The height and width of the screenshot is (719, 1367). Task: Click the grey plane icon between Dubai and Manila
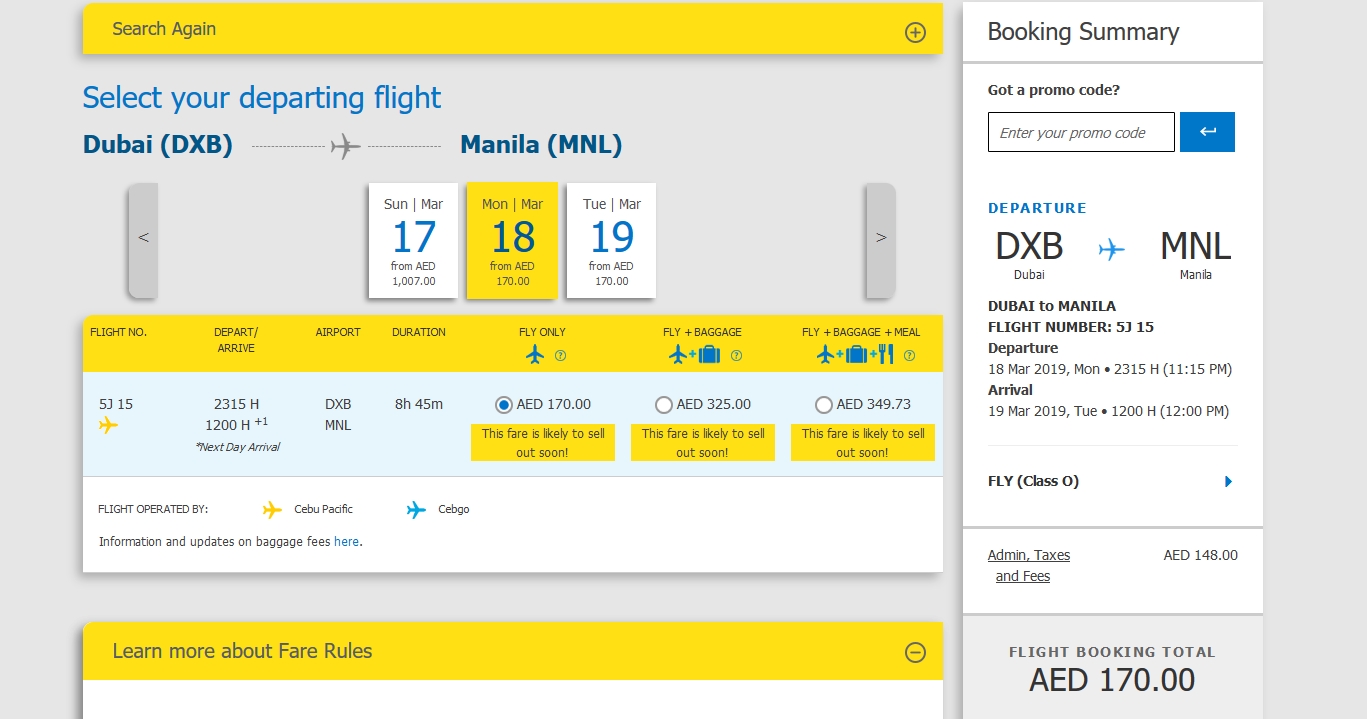coord(345,147)
